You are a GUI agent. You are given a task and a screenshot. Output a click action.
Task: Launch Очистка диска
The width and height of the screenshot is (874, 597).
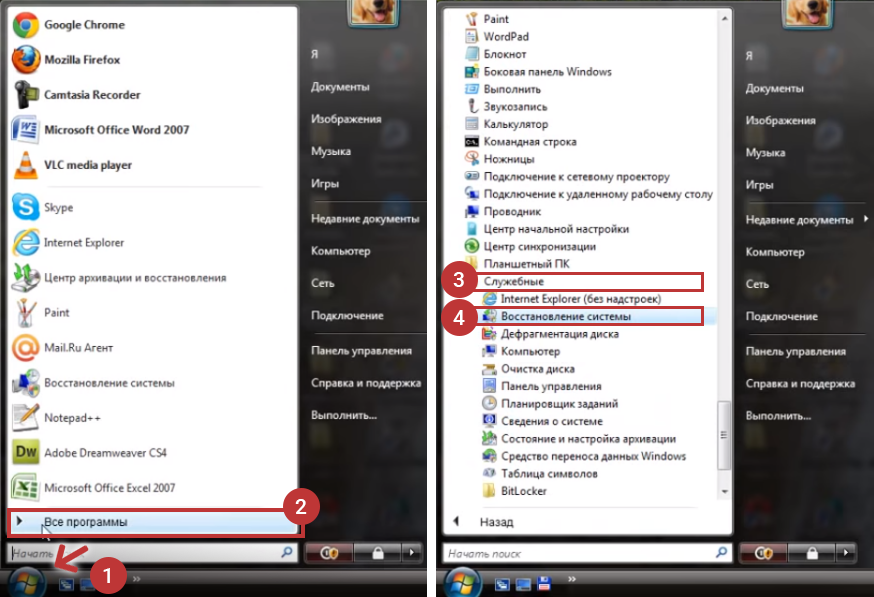click(x=528, y=369)
